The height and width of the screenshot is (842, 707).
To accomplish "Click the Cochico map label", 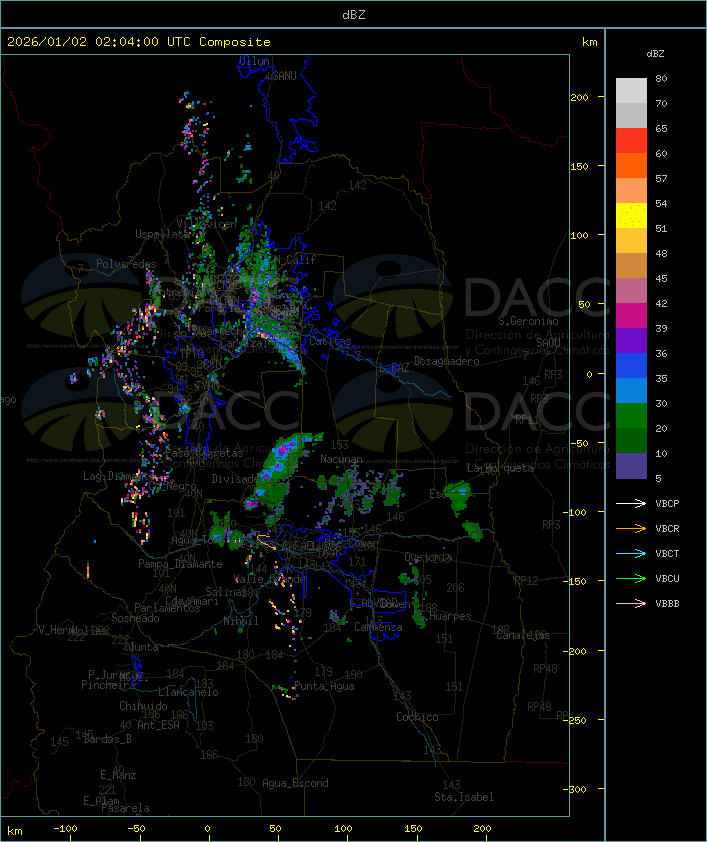I will click(x=417, y=717).
